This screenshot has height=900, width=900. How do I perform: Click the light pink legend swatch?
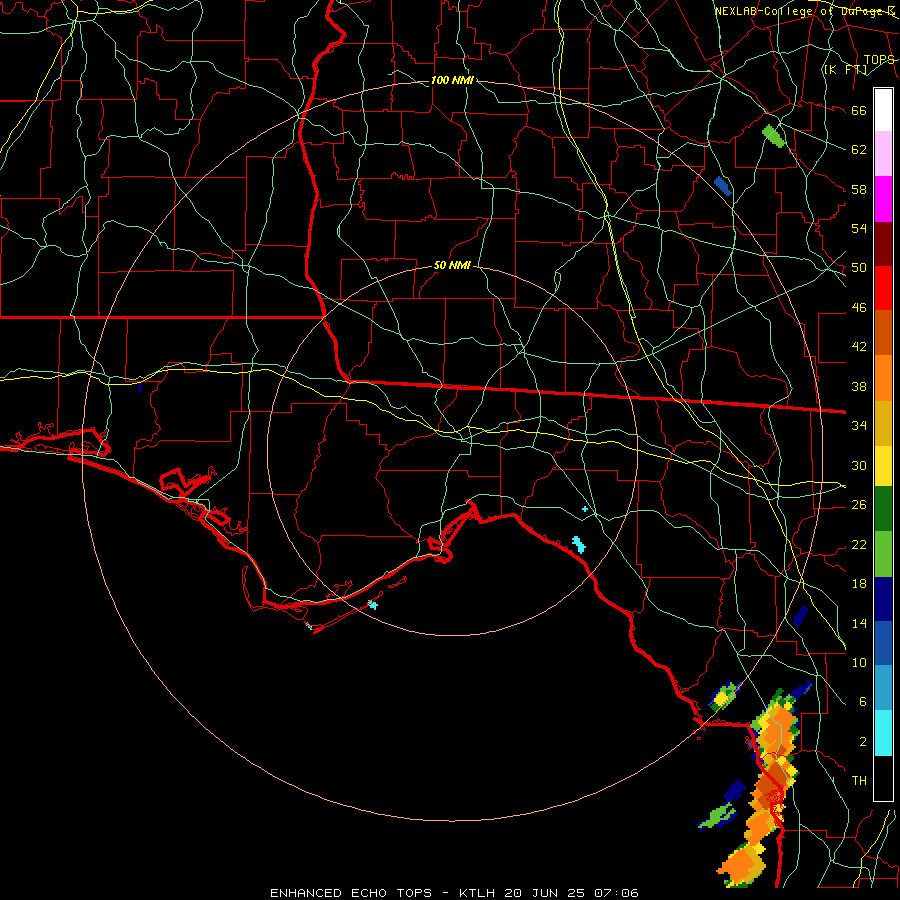[883, 154]
